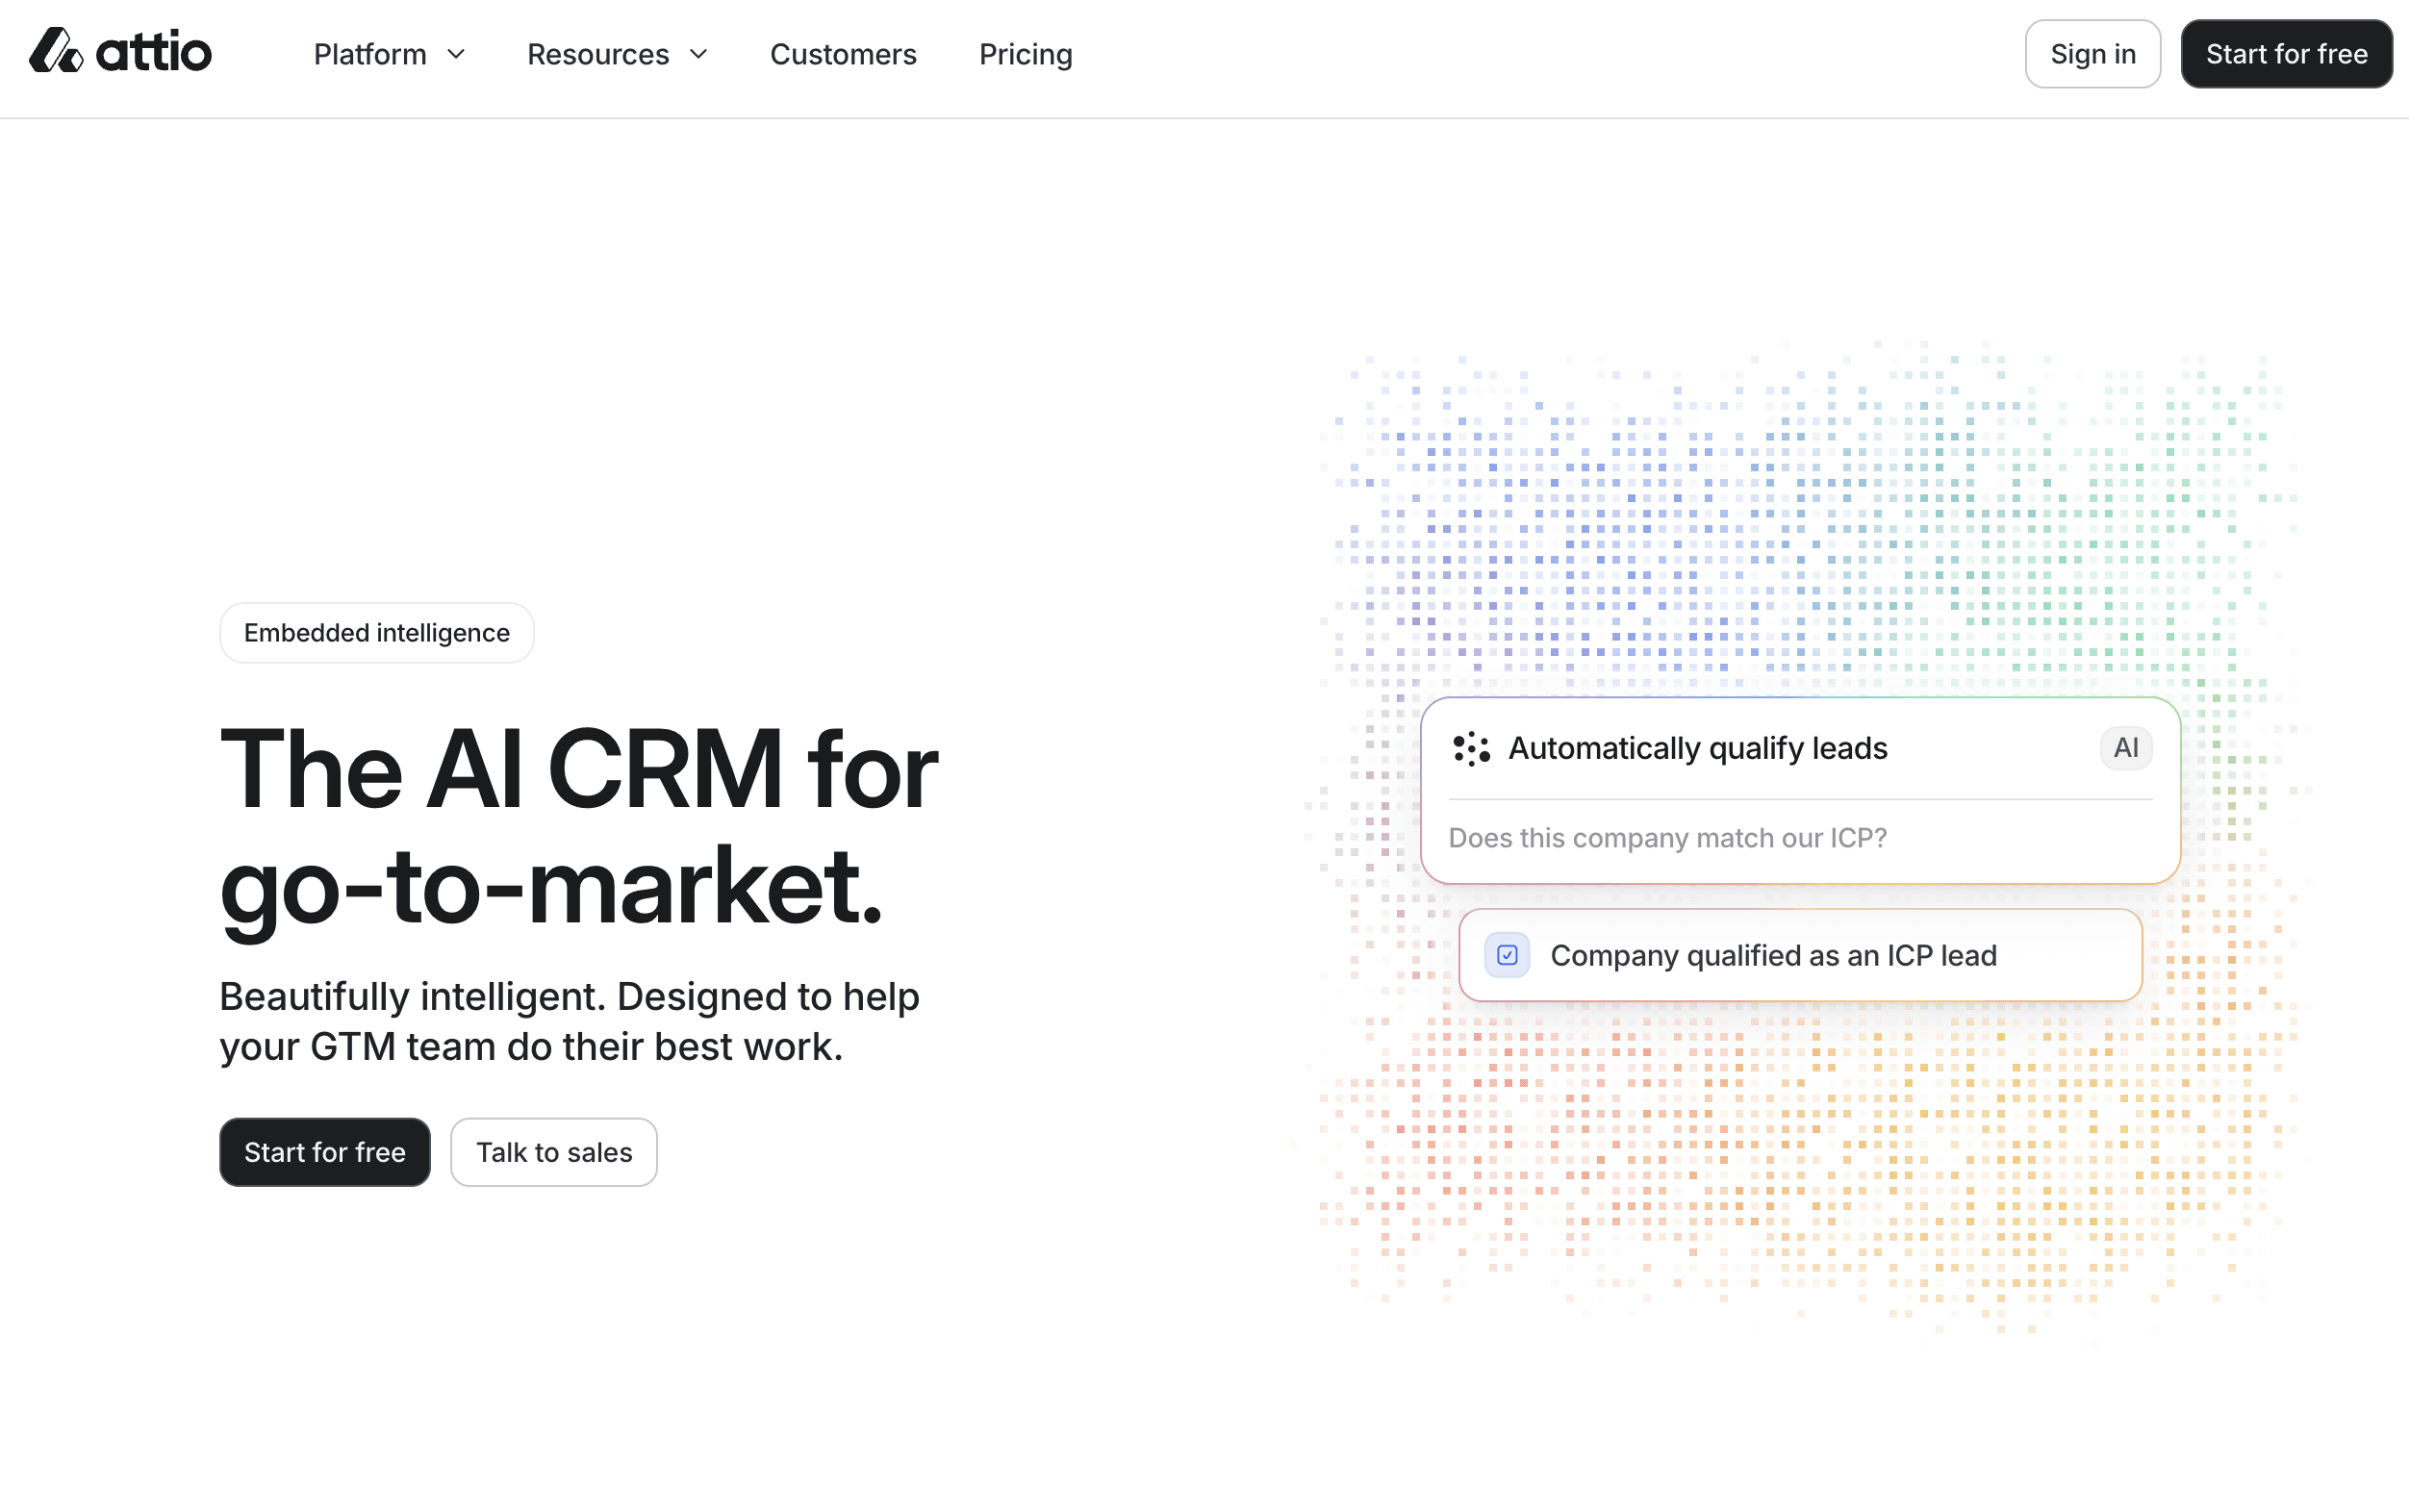Go to the Customers page
Viewport: 2409px width, 1512px height.
843,54
